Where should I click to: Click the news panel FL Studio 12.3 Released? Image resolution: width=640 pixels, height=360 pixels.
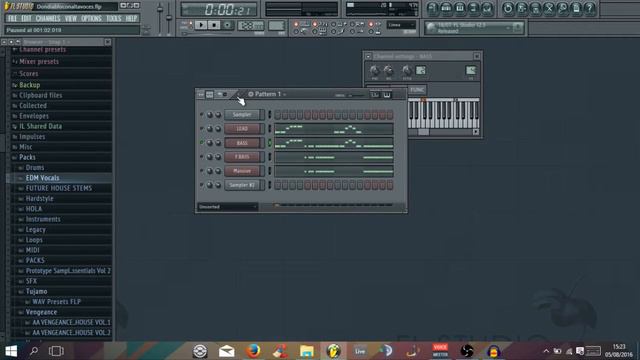pos(473,28)
